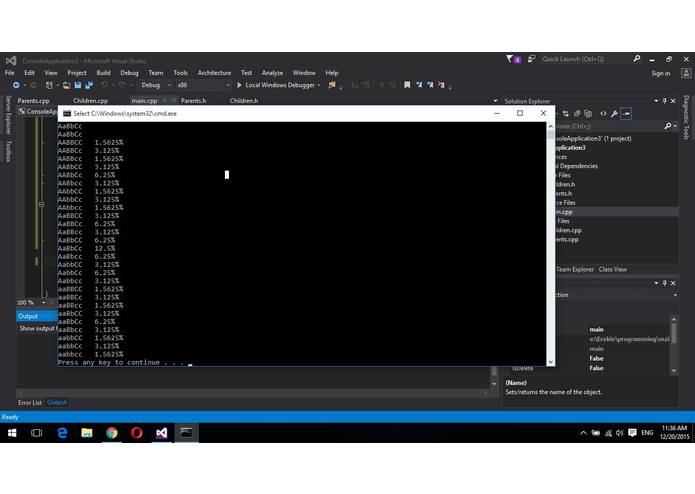Open Properties panel window options dropdown arrow
Viewport: 695px width, 494px height.
click(656, 283)
